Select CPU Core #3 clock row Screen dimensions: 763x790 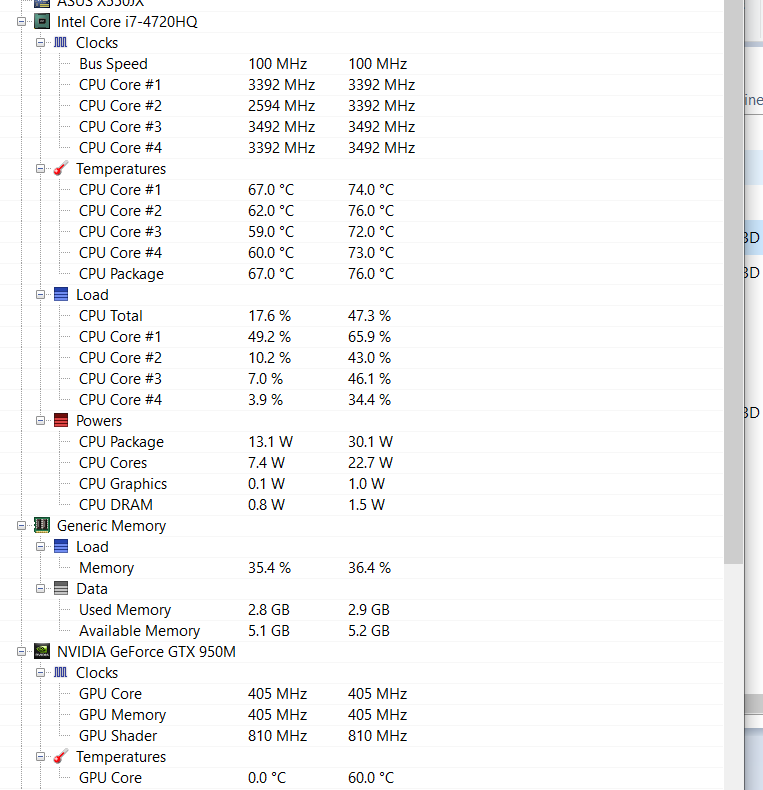pyautogui.click(x=362, y=127)
